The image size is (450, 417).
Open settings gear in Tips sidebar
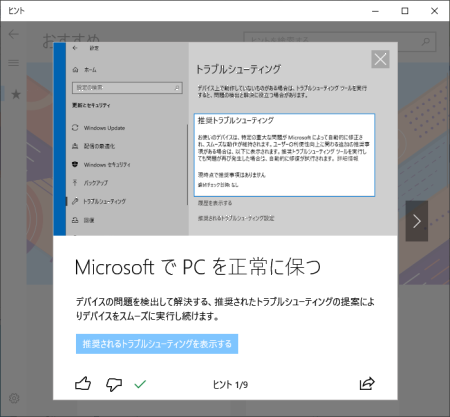(x=14, y=398)
